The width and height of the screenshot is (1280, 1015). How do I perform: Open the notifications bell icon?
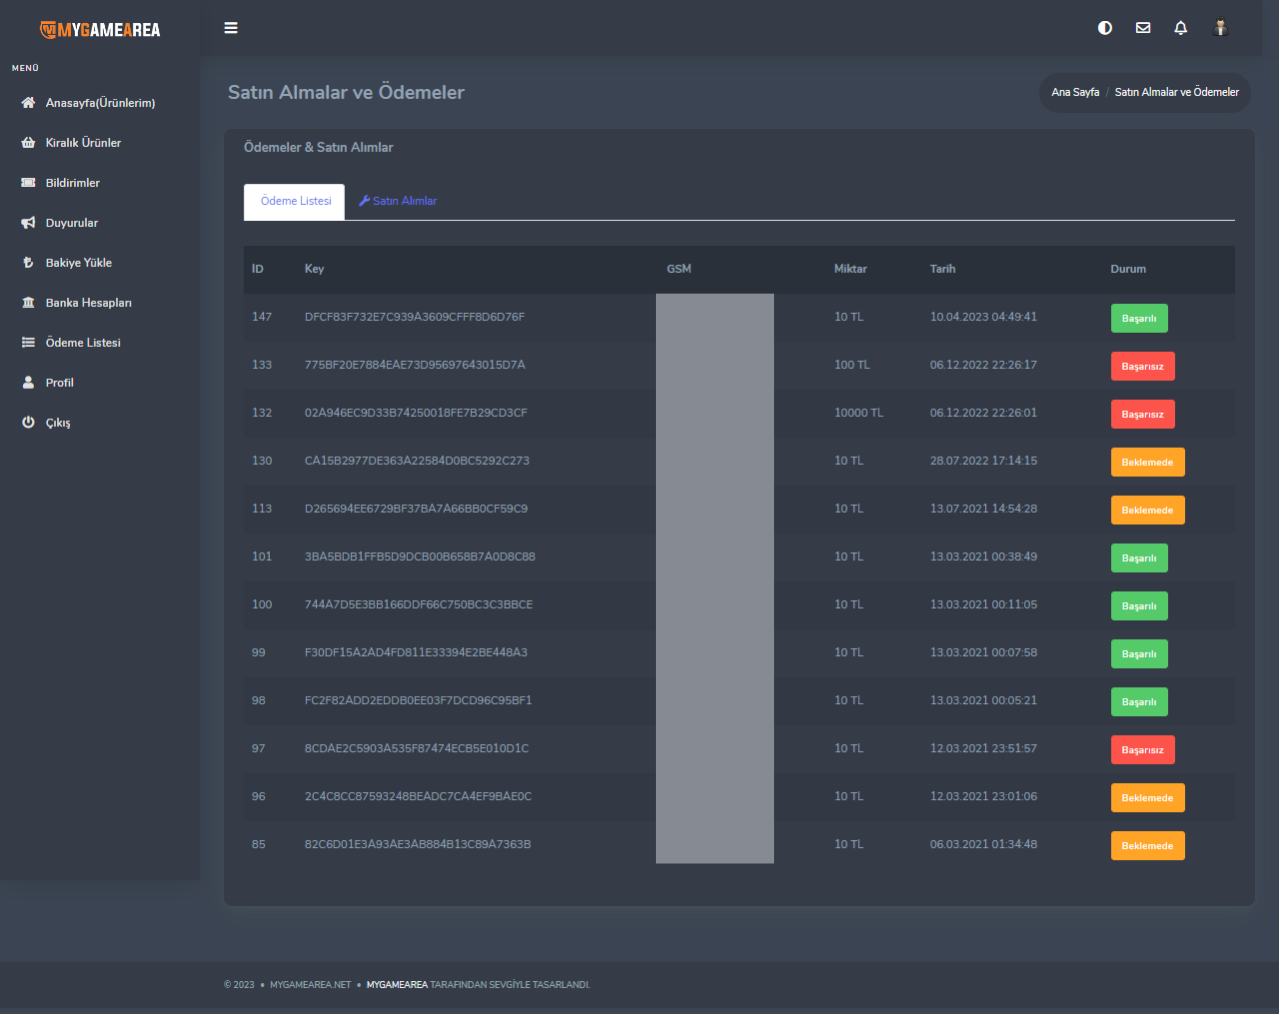(1181, 28)
